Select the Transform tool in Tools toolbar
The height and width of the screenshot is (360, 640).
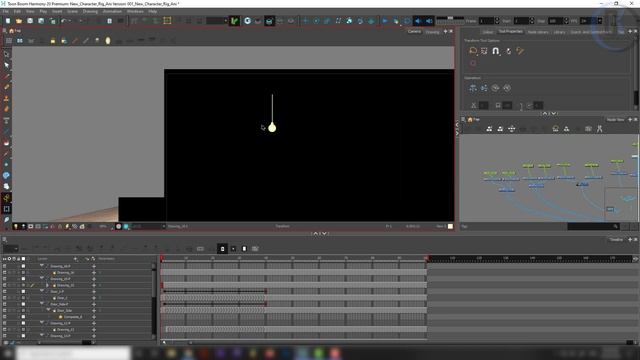point(7,54)
